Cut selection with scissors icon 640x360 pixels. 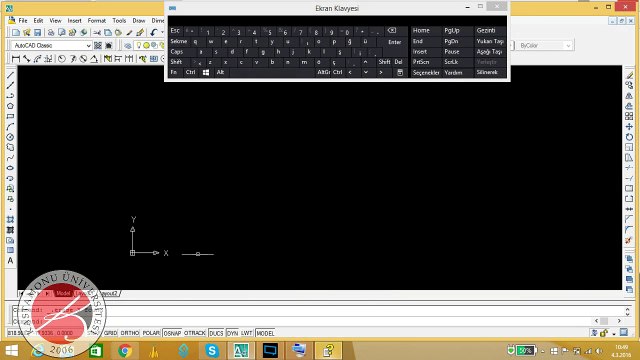tap(97, 32)
